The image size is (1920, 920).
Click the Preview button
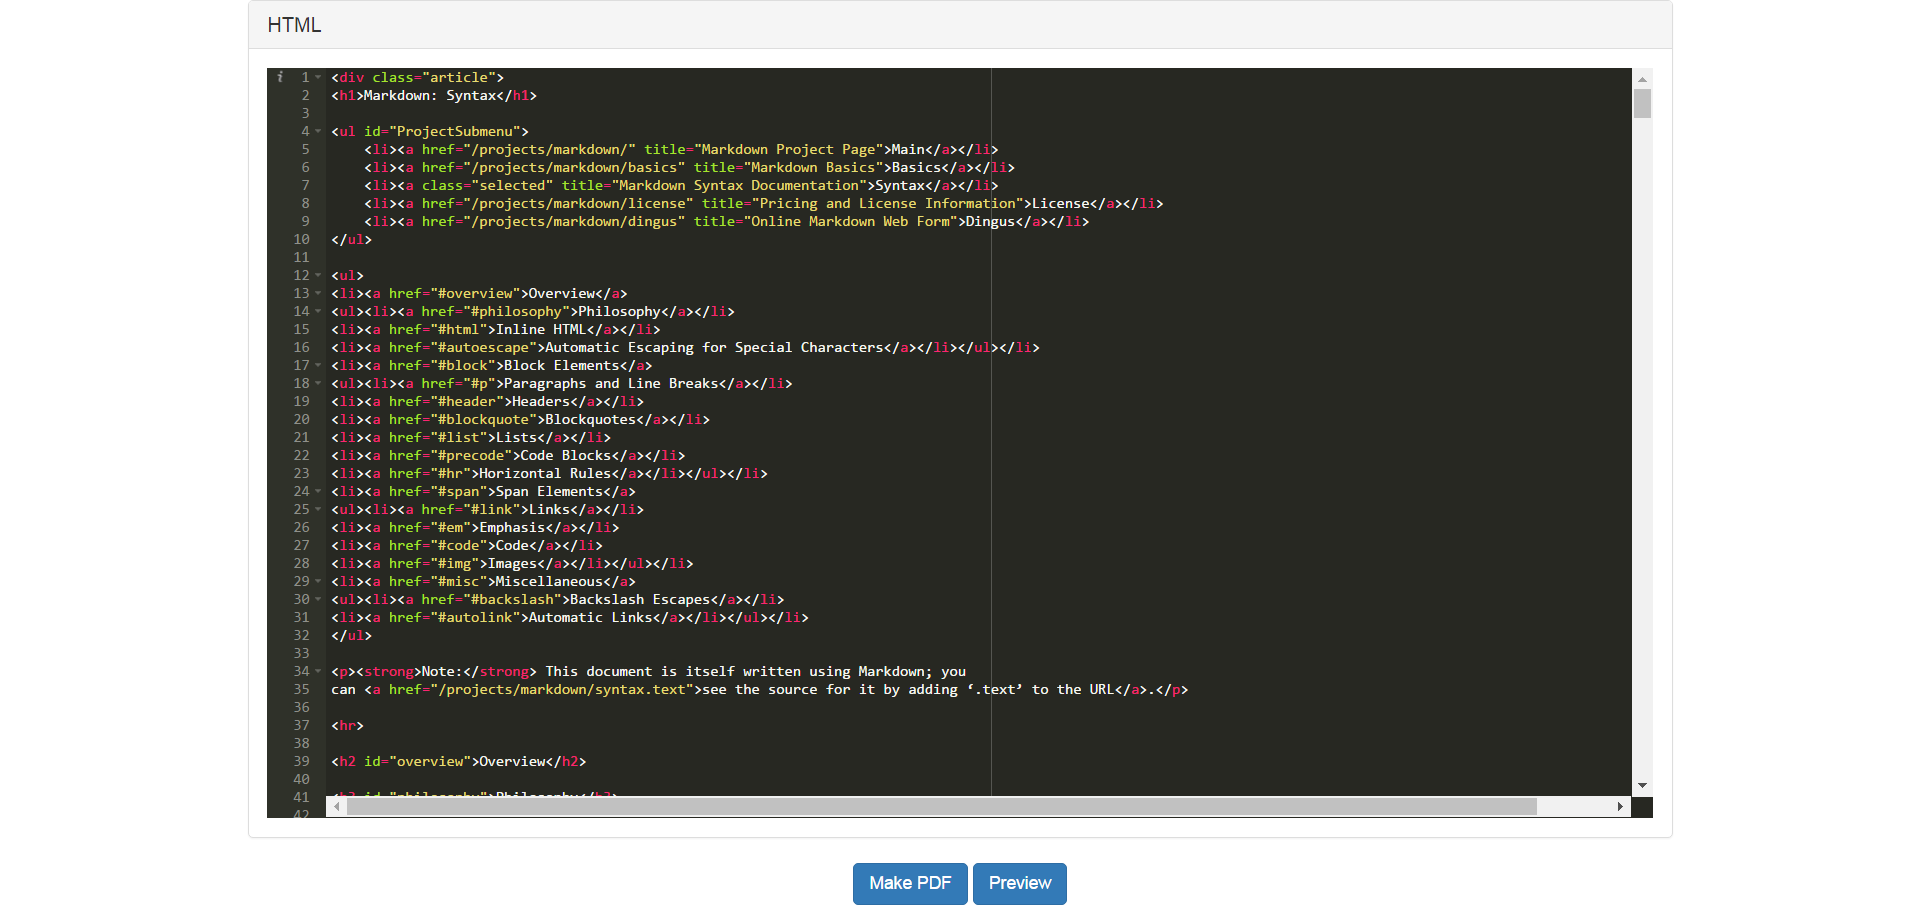[x=1020, y=883]
